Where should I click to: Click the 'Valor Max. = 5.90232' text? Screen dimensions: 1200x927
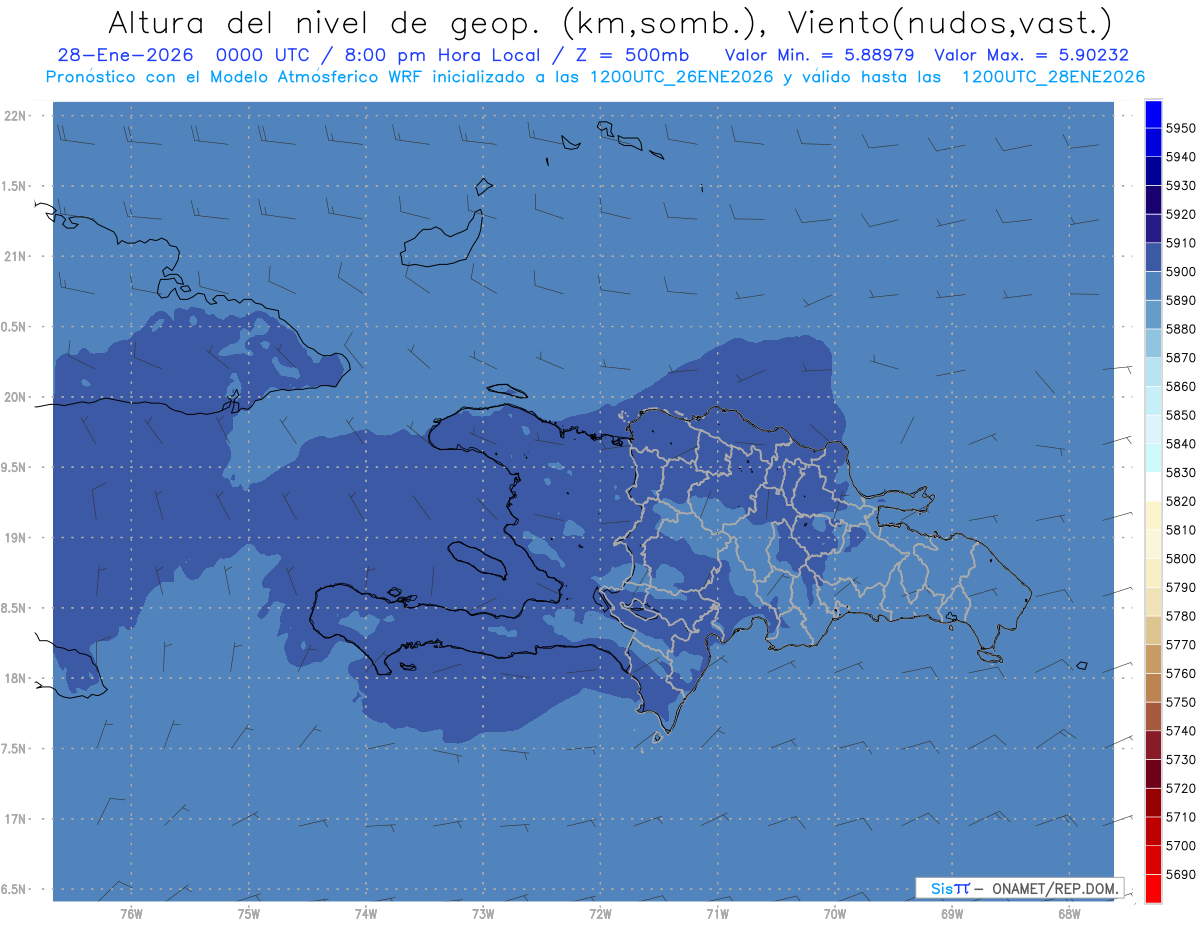[x=1031, y=55]
